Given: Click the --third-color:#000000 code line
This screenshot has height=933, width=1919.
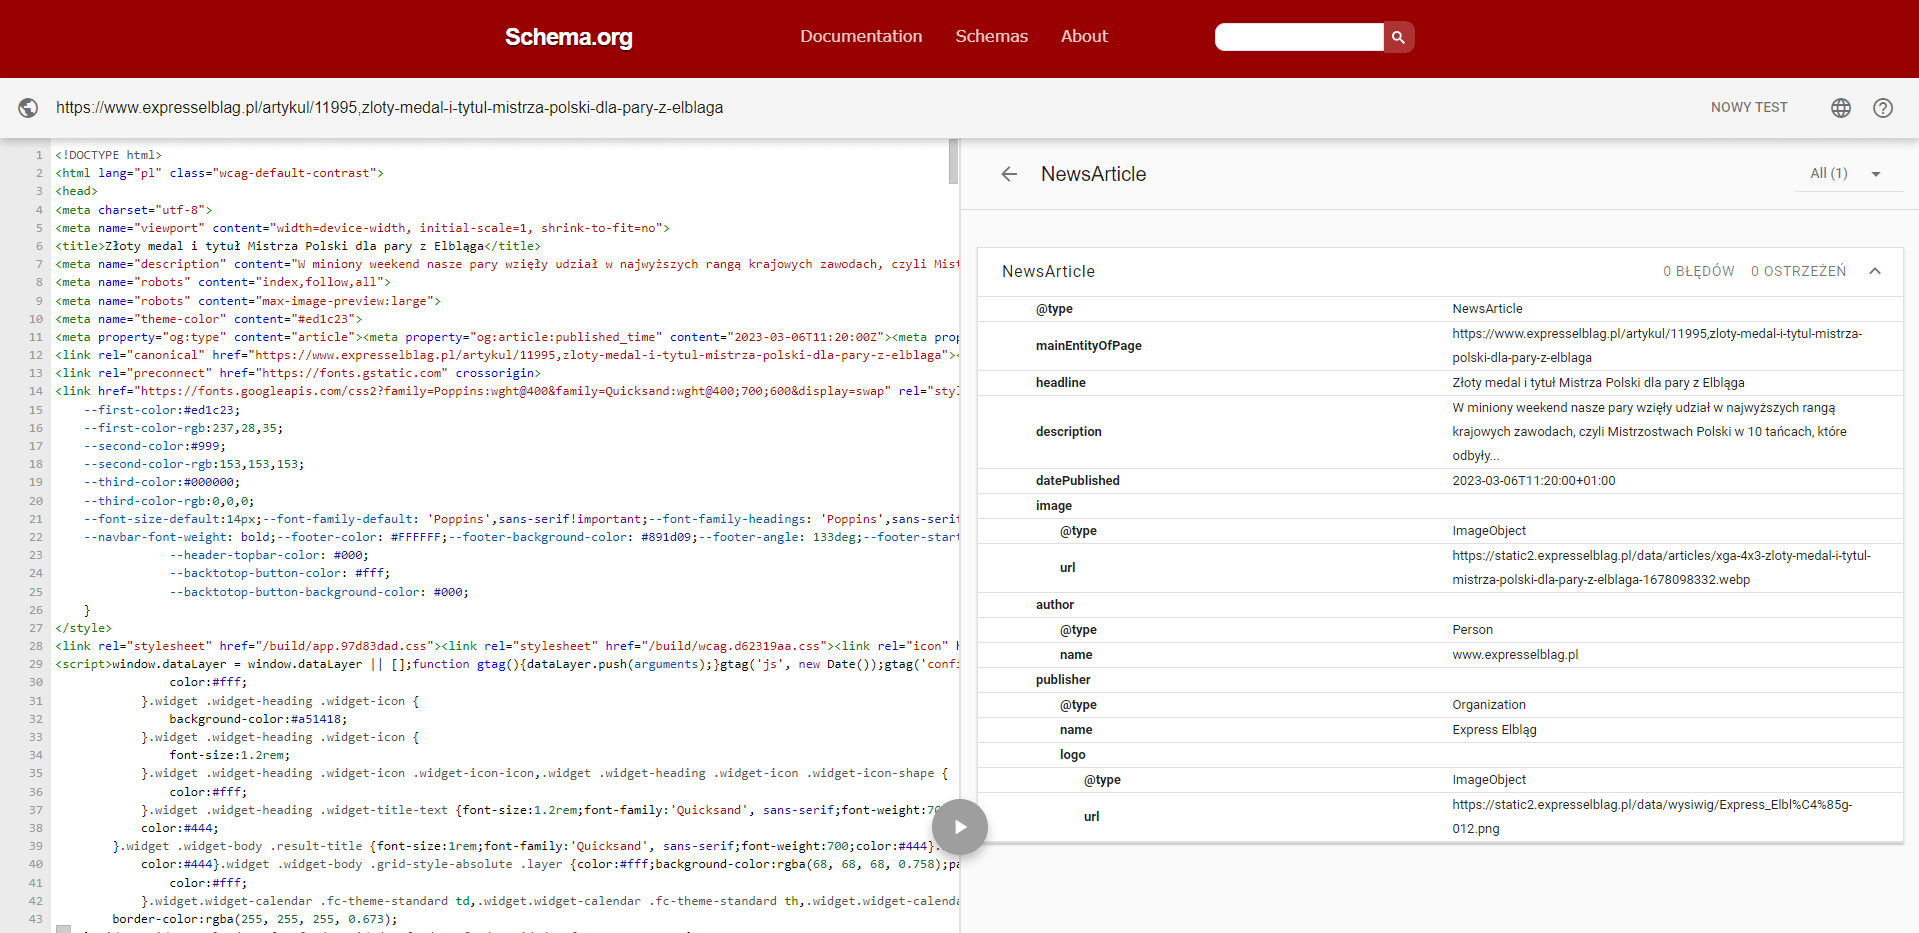Looking at the screenshot, I should pos(162,482).
